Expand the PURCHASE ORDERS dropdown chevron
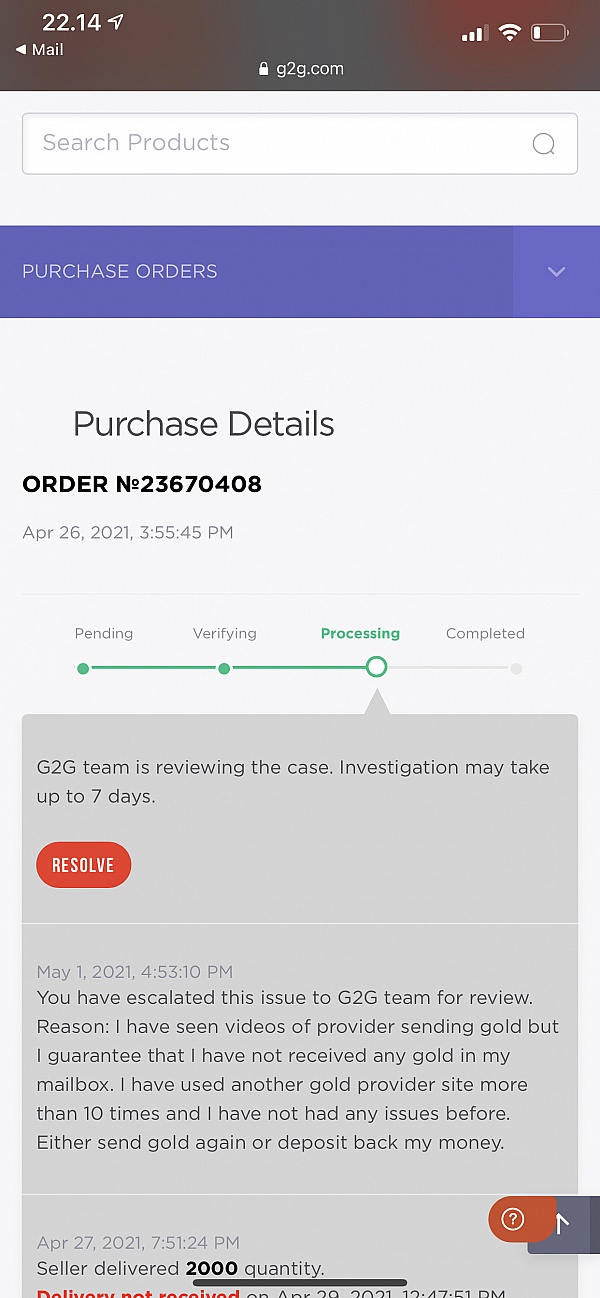The image size is (600, 1298). coord(556,271)
